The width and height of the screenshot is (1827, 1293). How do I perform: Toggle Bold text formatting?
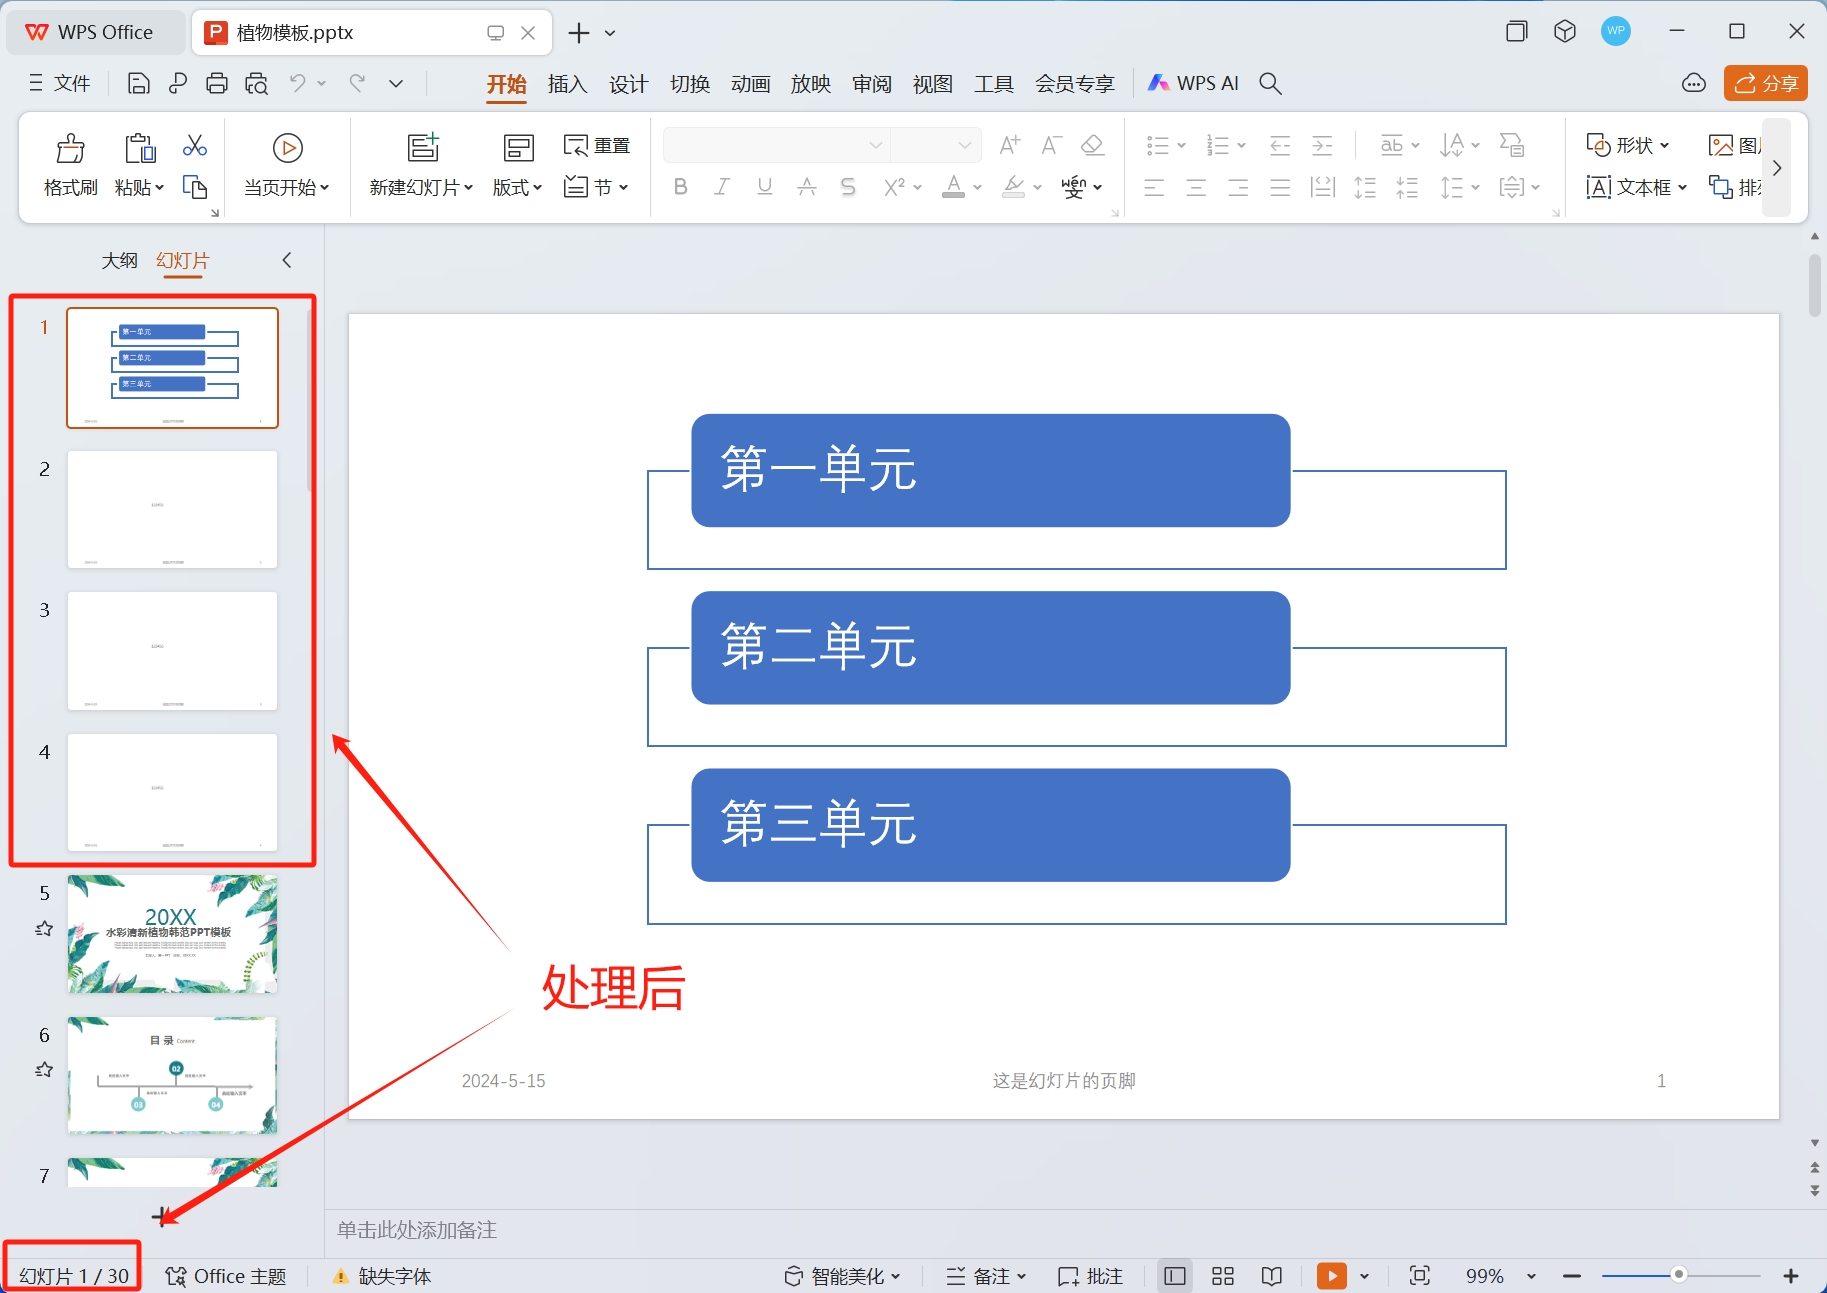coord(681,187)
